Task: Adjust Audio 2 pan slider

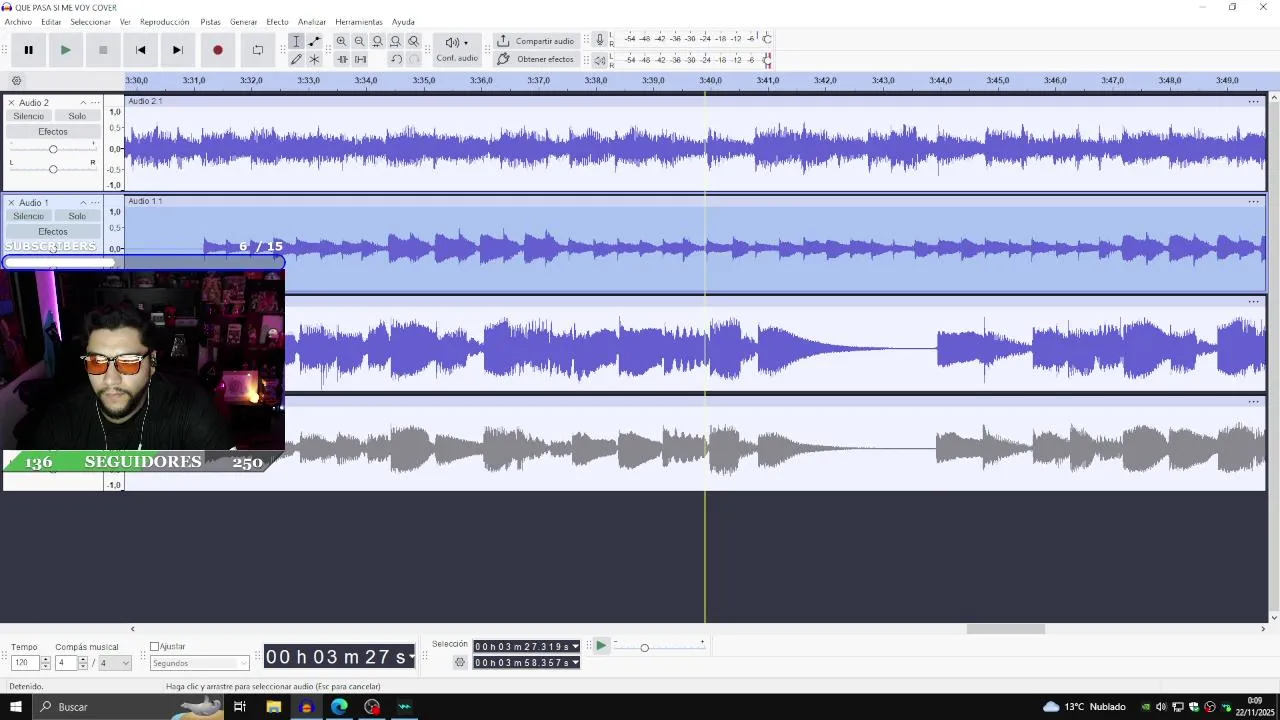Action: coord(53,169)
